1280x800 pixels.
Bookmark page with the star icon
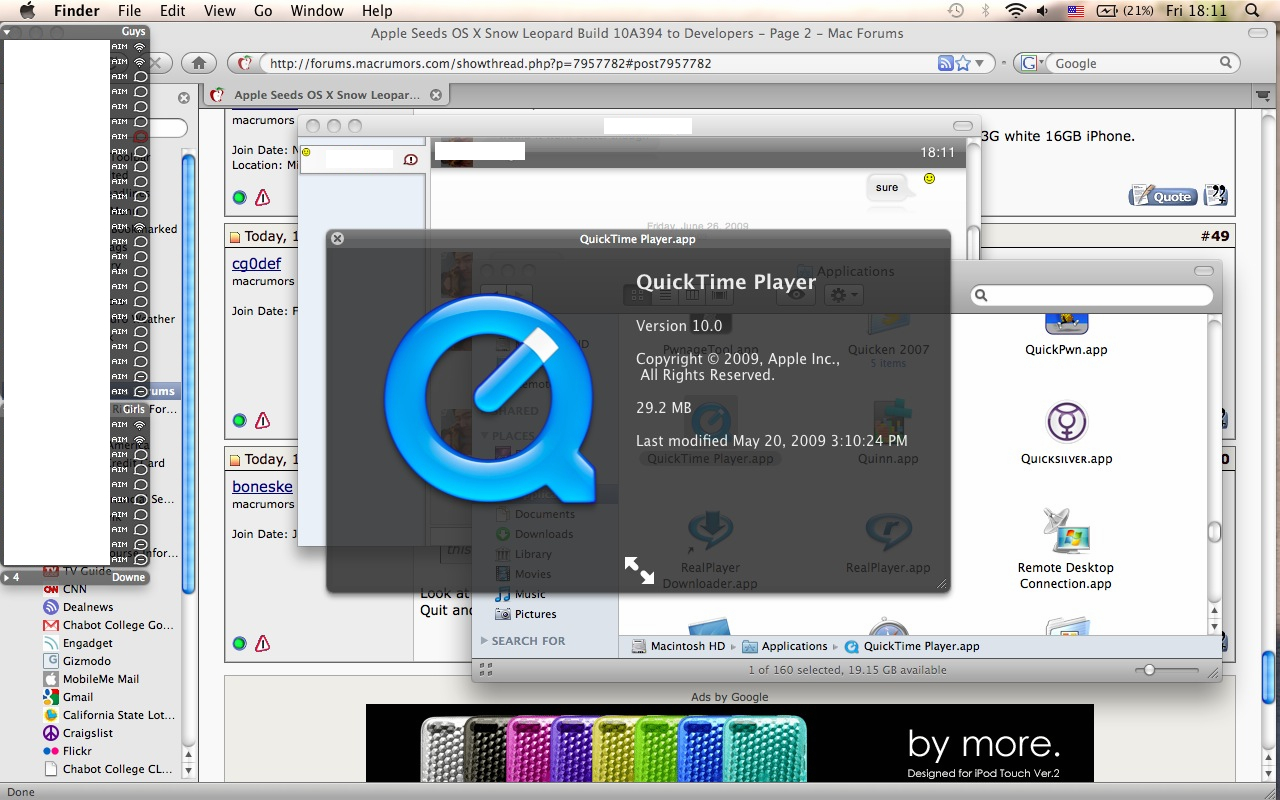pos(963,63)
